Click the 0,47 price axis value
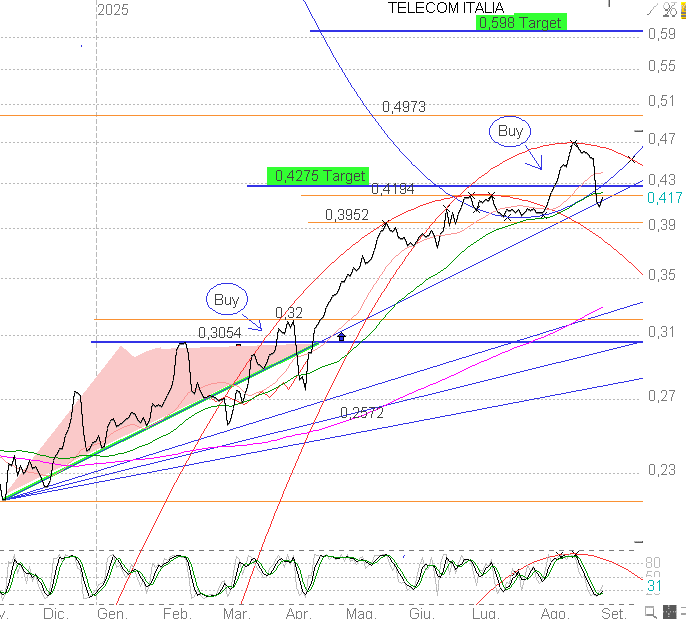 click(x=662, y=139)
